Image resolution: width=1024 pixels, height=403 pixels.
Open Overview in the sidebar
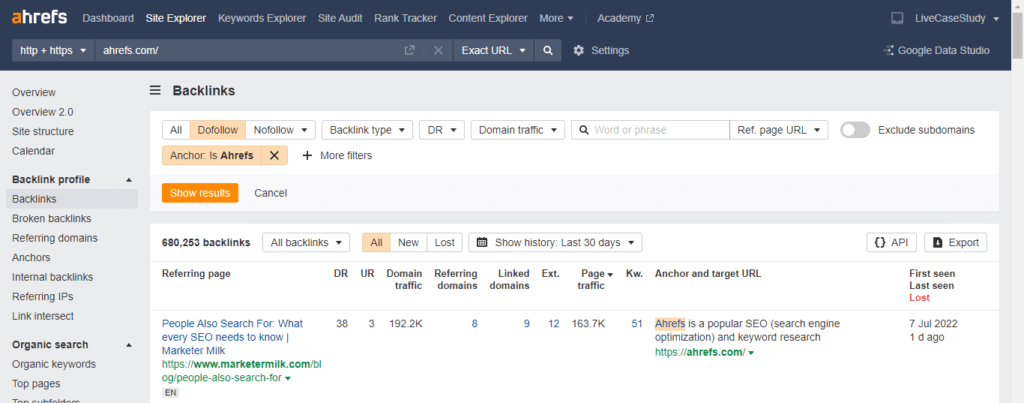click(34, 93)
